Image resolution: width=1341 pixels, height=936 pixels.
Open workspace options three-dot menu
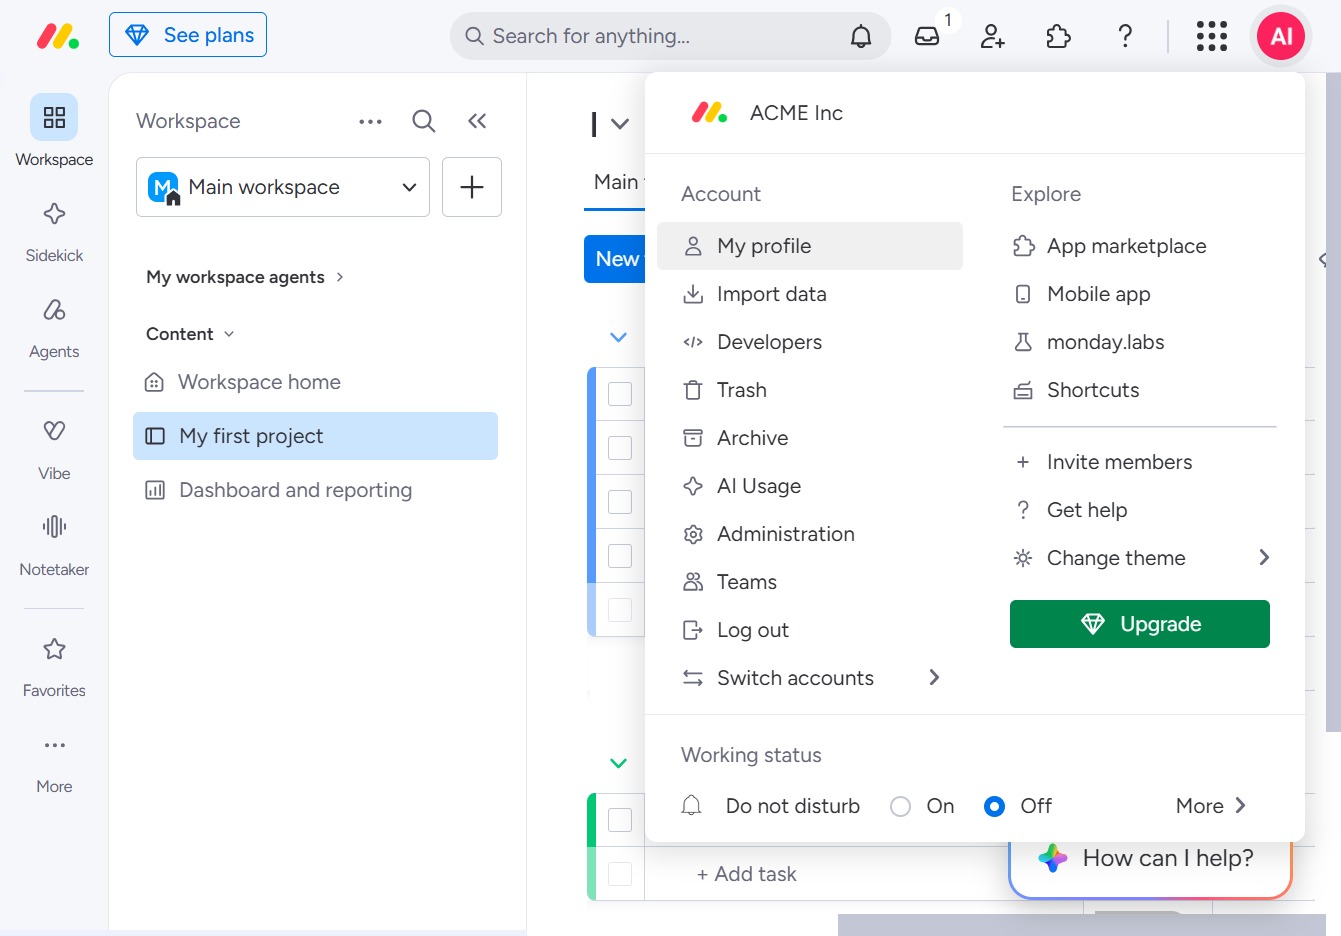tap(370, 121)
